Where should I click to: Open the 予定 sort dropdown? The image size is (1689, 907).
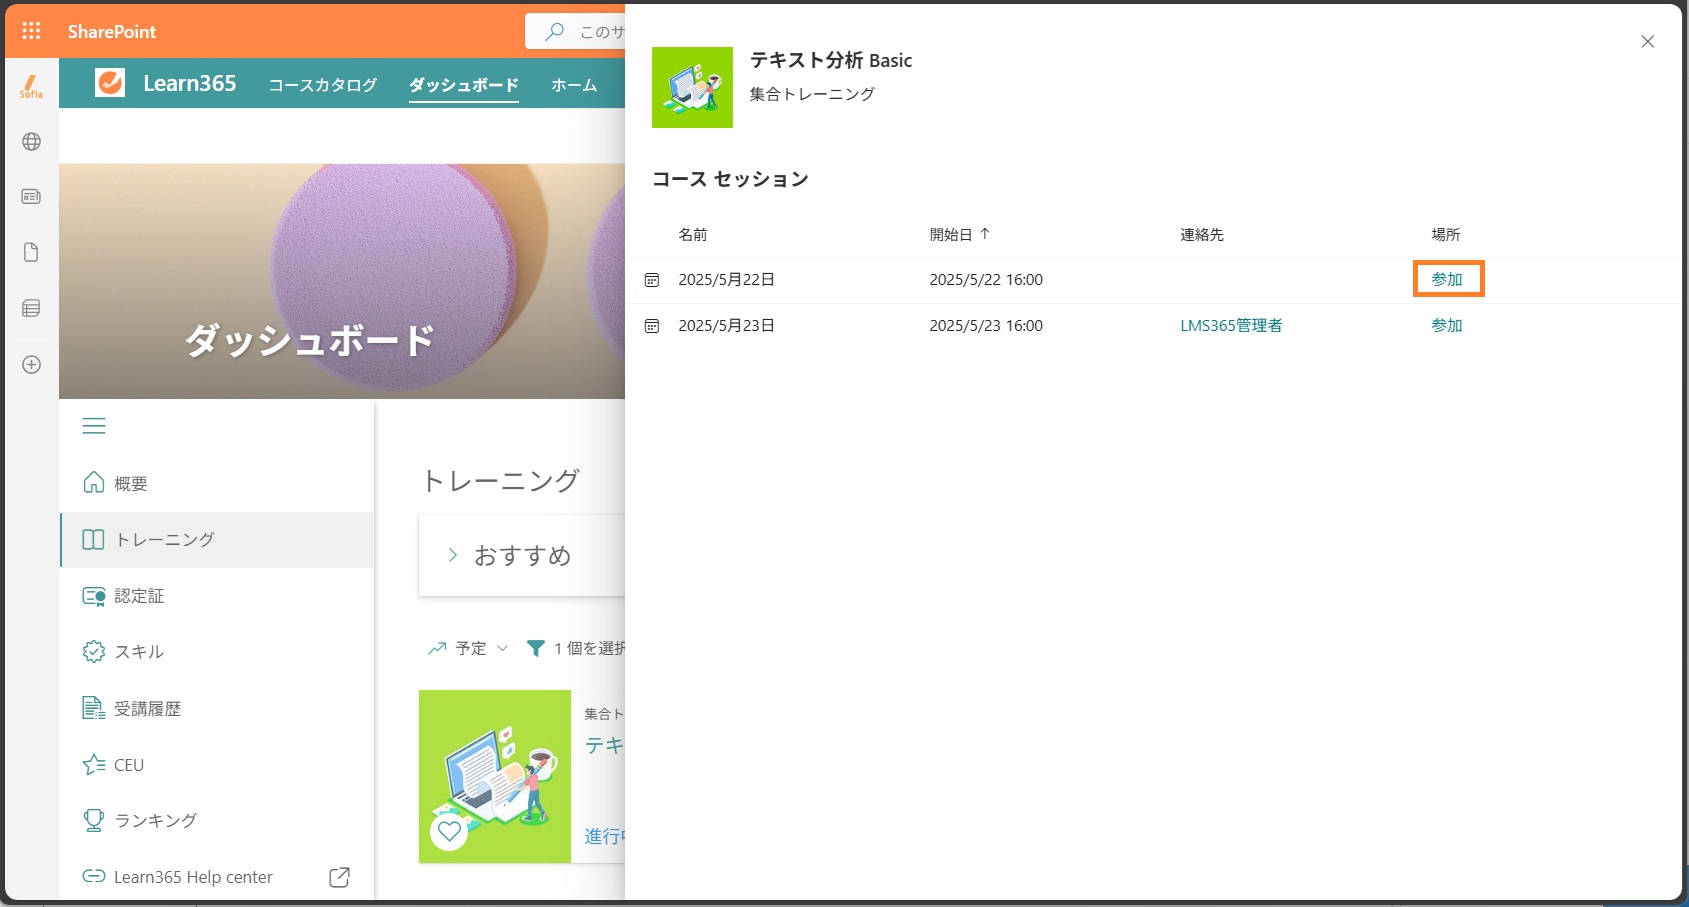click(468, 648)
